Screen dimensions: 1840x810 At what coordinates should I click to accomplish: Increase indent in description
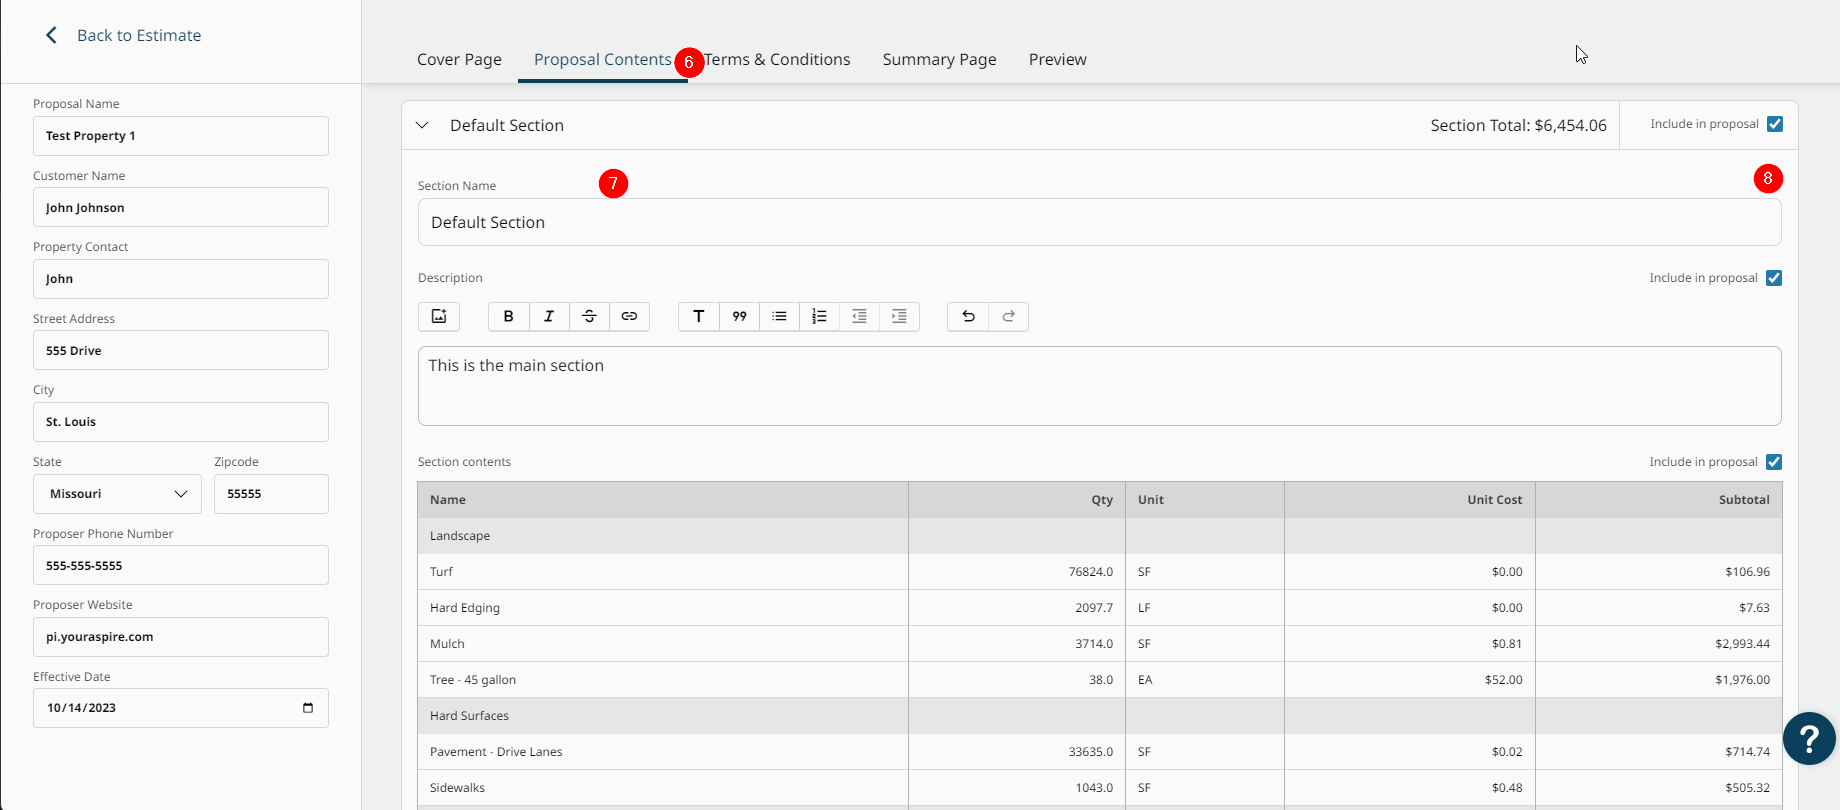pyautogui.click(x=899, y=316)
